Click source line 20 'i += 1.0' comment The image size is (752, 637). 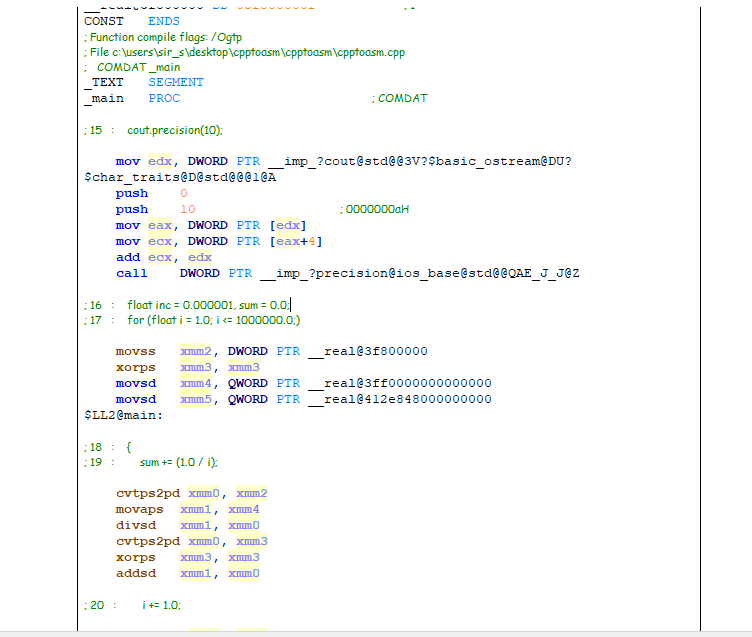132,605
